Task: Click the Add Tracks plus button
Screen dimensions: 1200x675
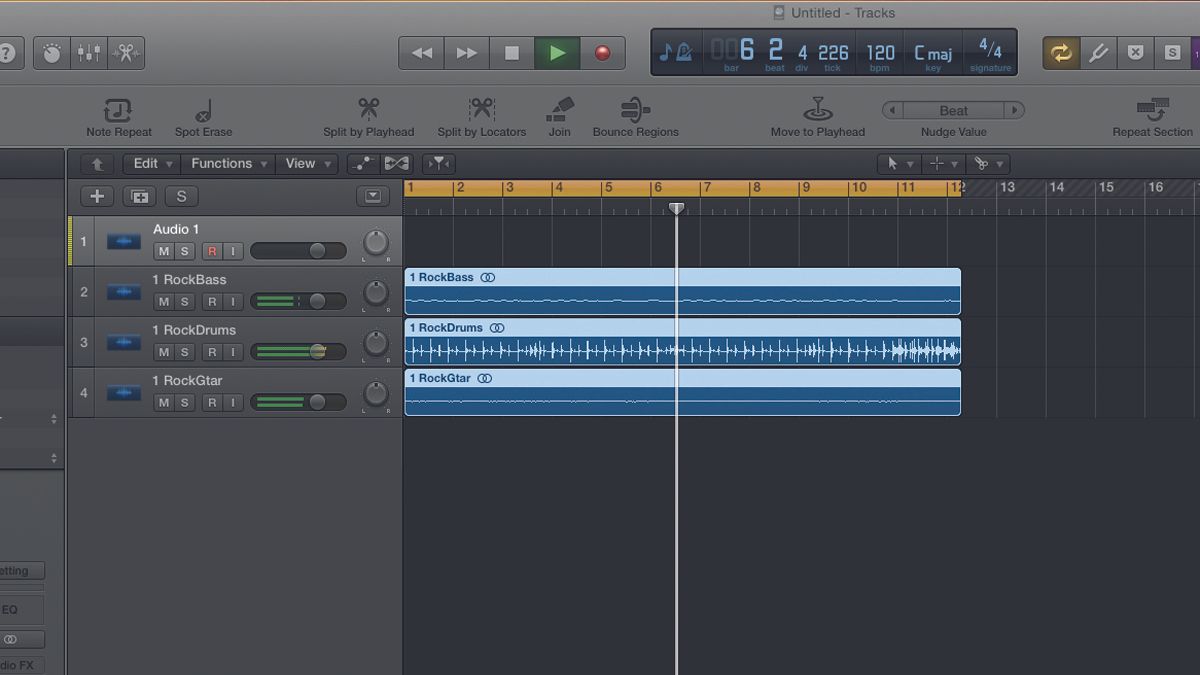Action: (x=96, y=196)
